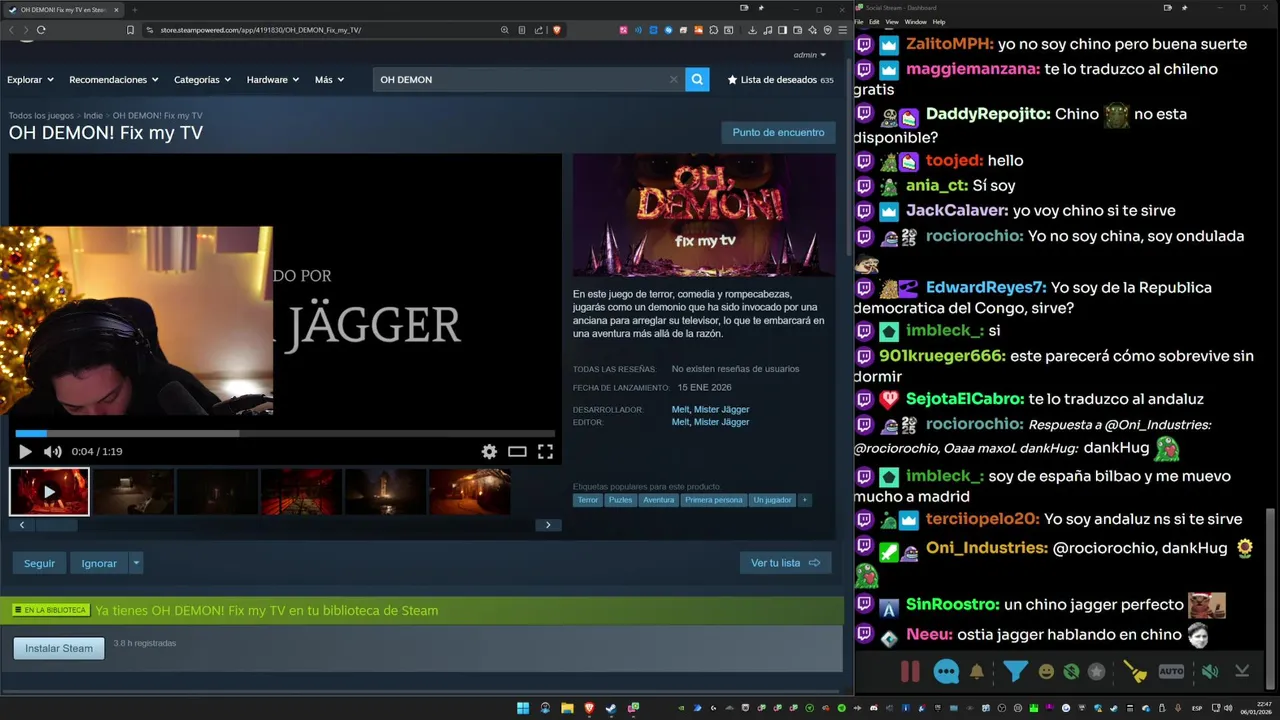Open Steam from the taskbar
The width and height of the screenshot is (1280, 720).
coord(611,708)
